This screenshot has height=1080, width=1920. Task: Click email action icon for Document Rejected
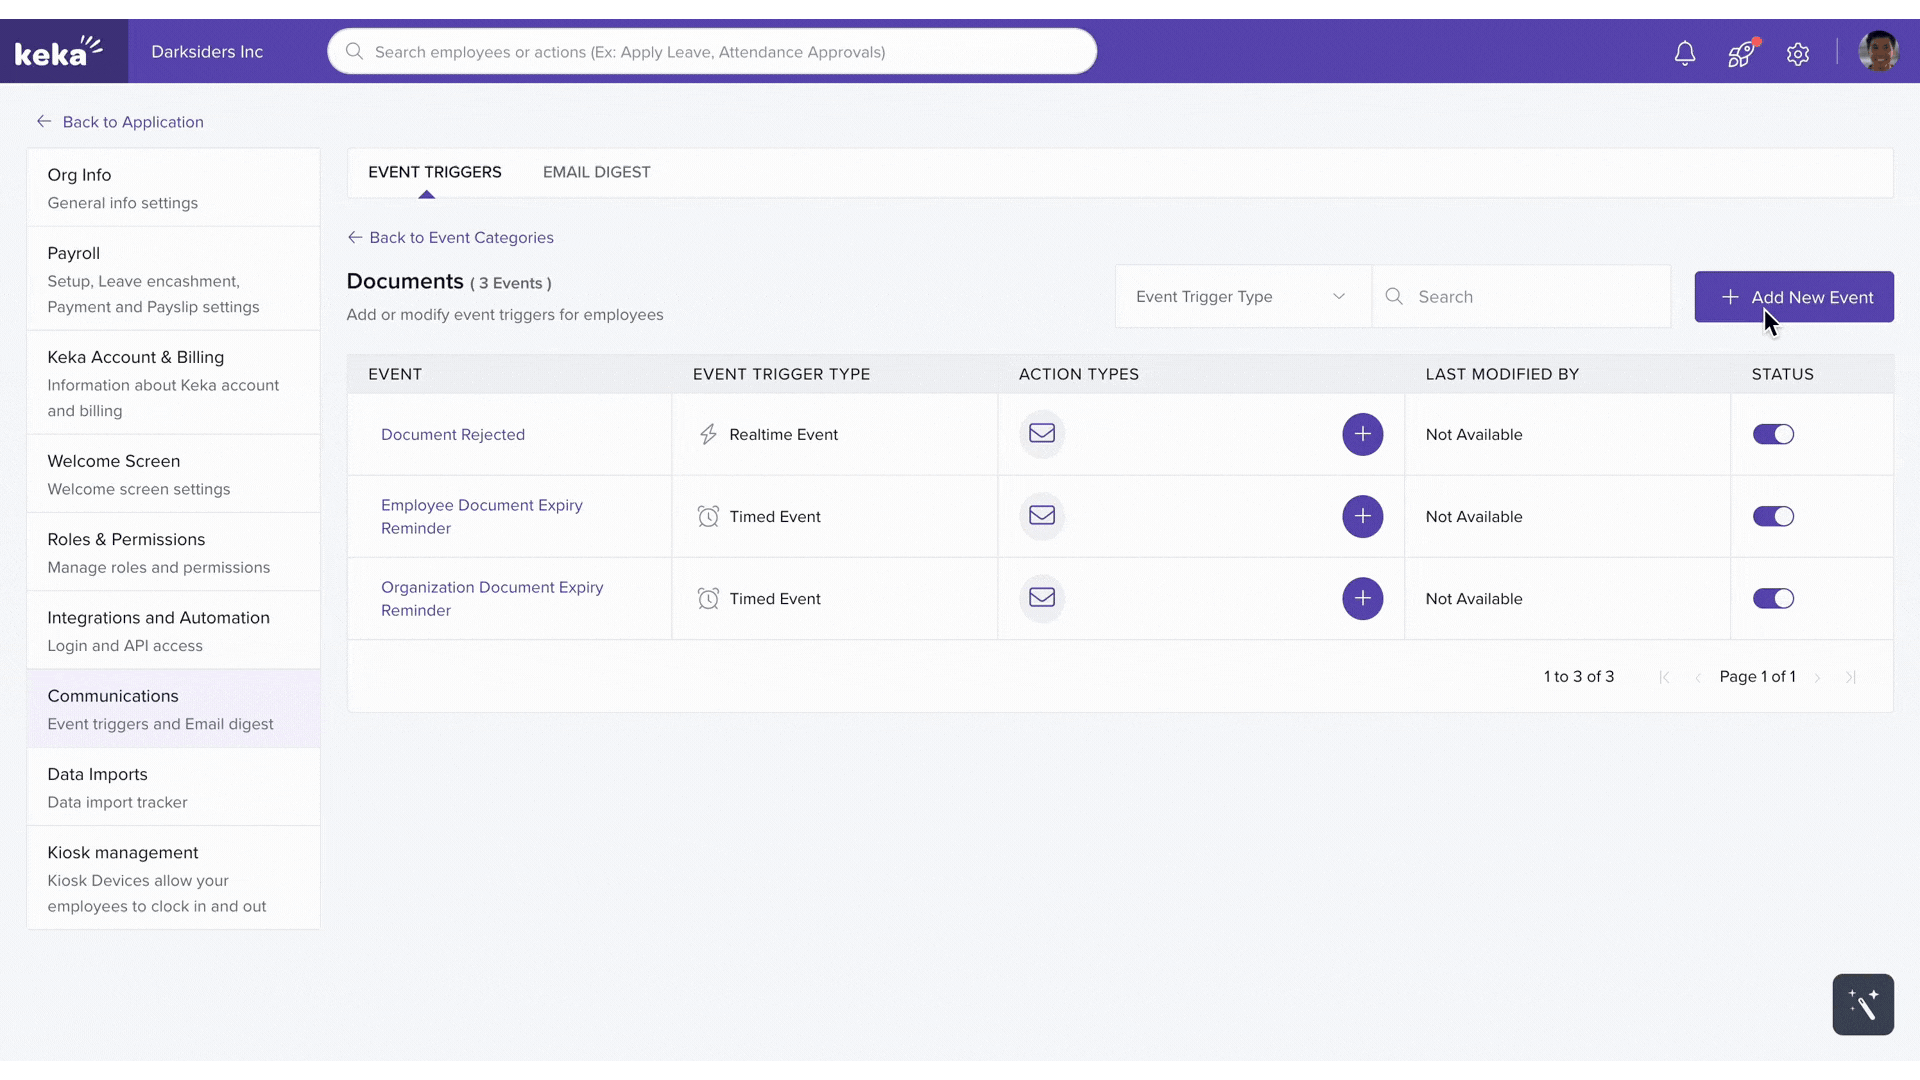click(1042, 434)
